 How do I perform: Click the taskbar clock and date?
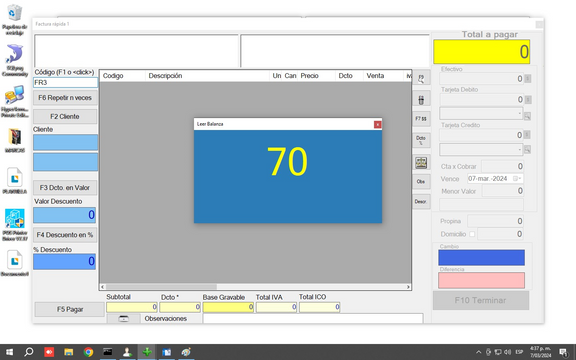(540, 352)
